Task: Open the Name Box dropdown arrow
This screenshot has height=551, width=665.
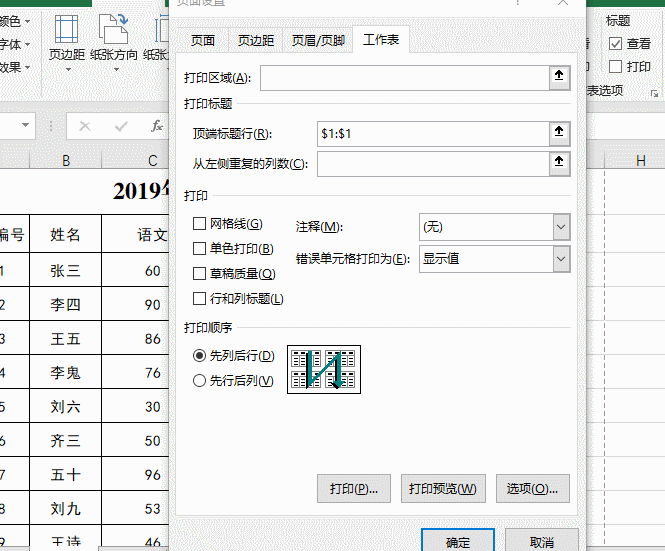Action: click(x=25, y=125)
